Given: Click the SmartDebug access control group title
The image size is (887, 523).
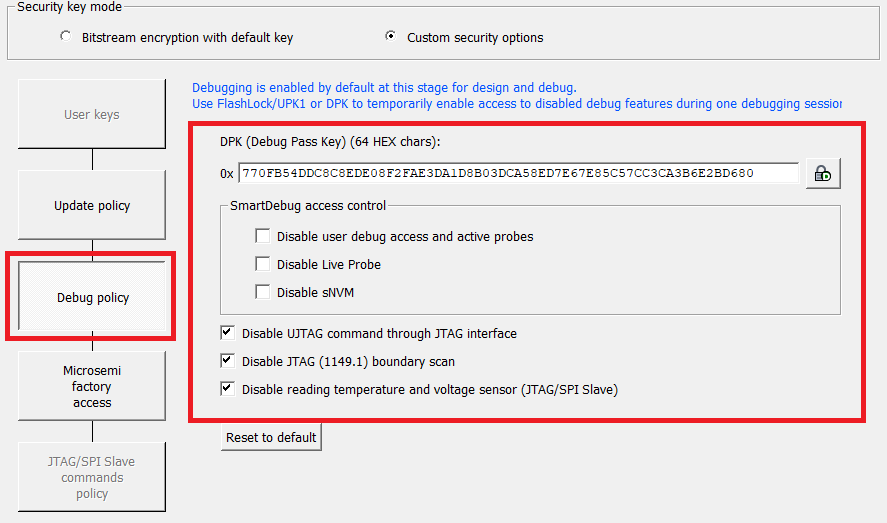Looking at the screenshot, I should click(307, 206).
